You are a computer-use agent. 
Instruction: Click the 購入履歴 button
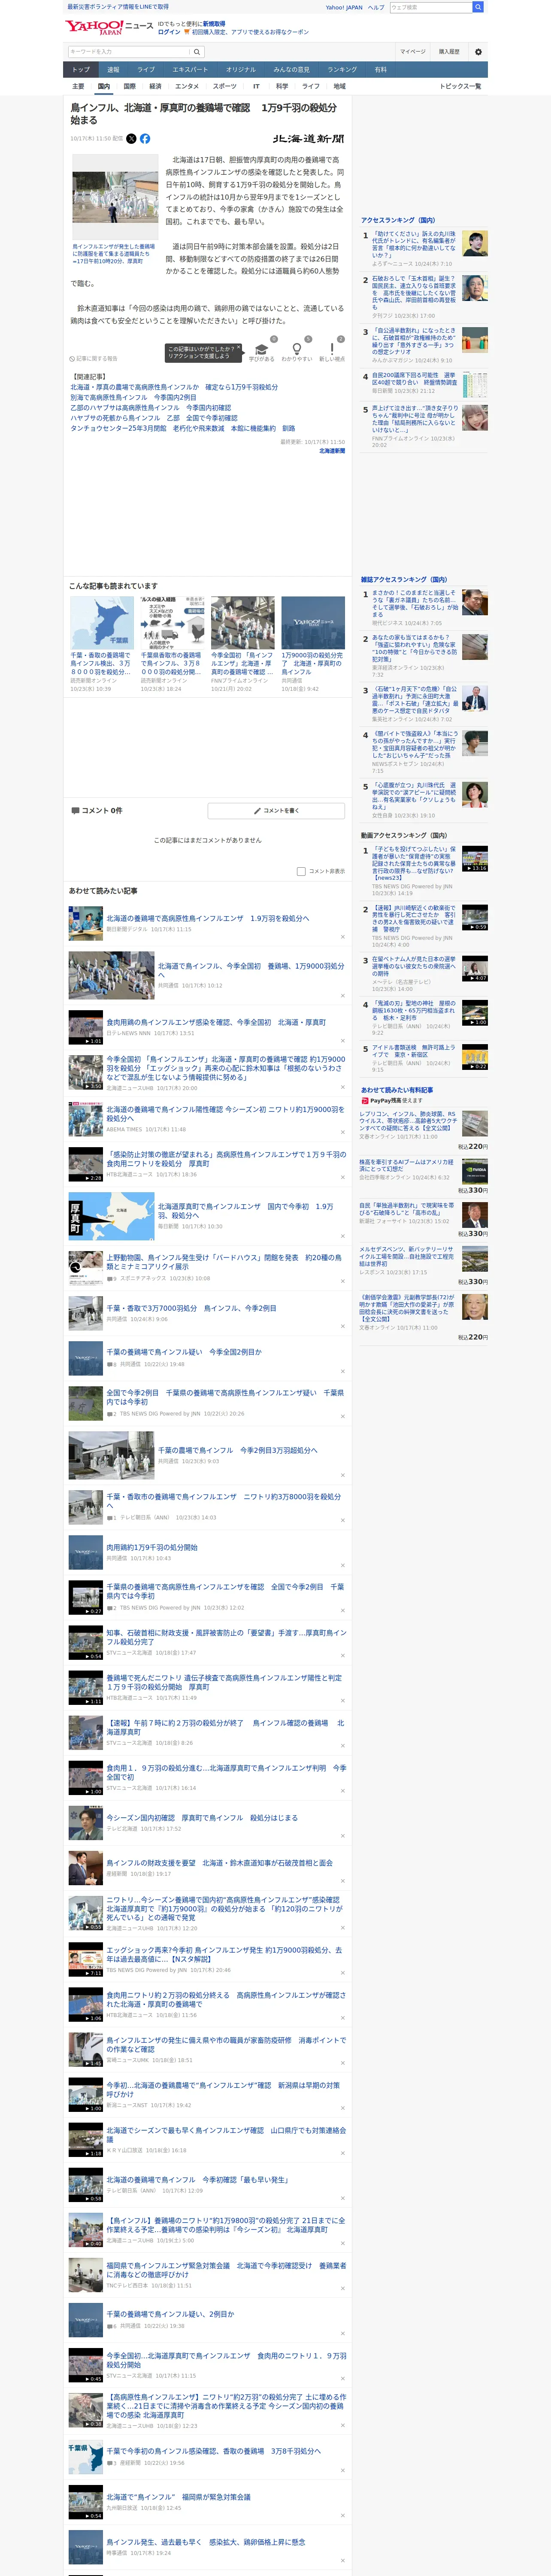pos(449,52)
